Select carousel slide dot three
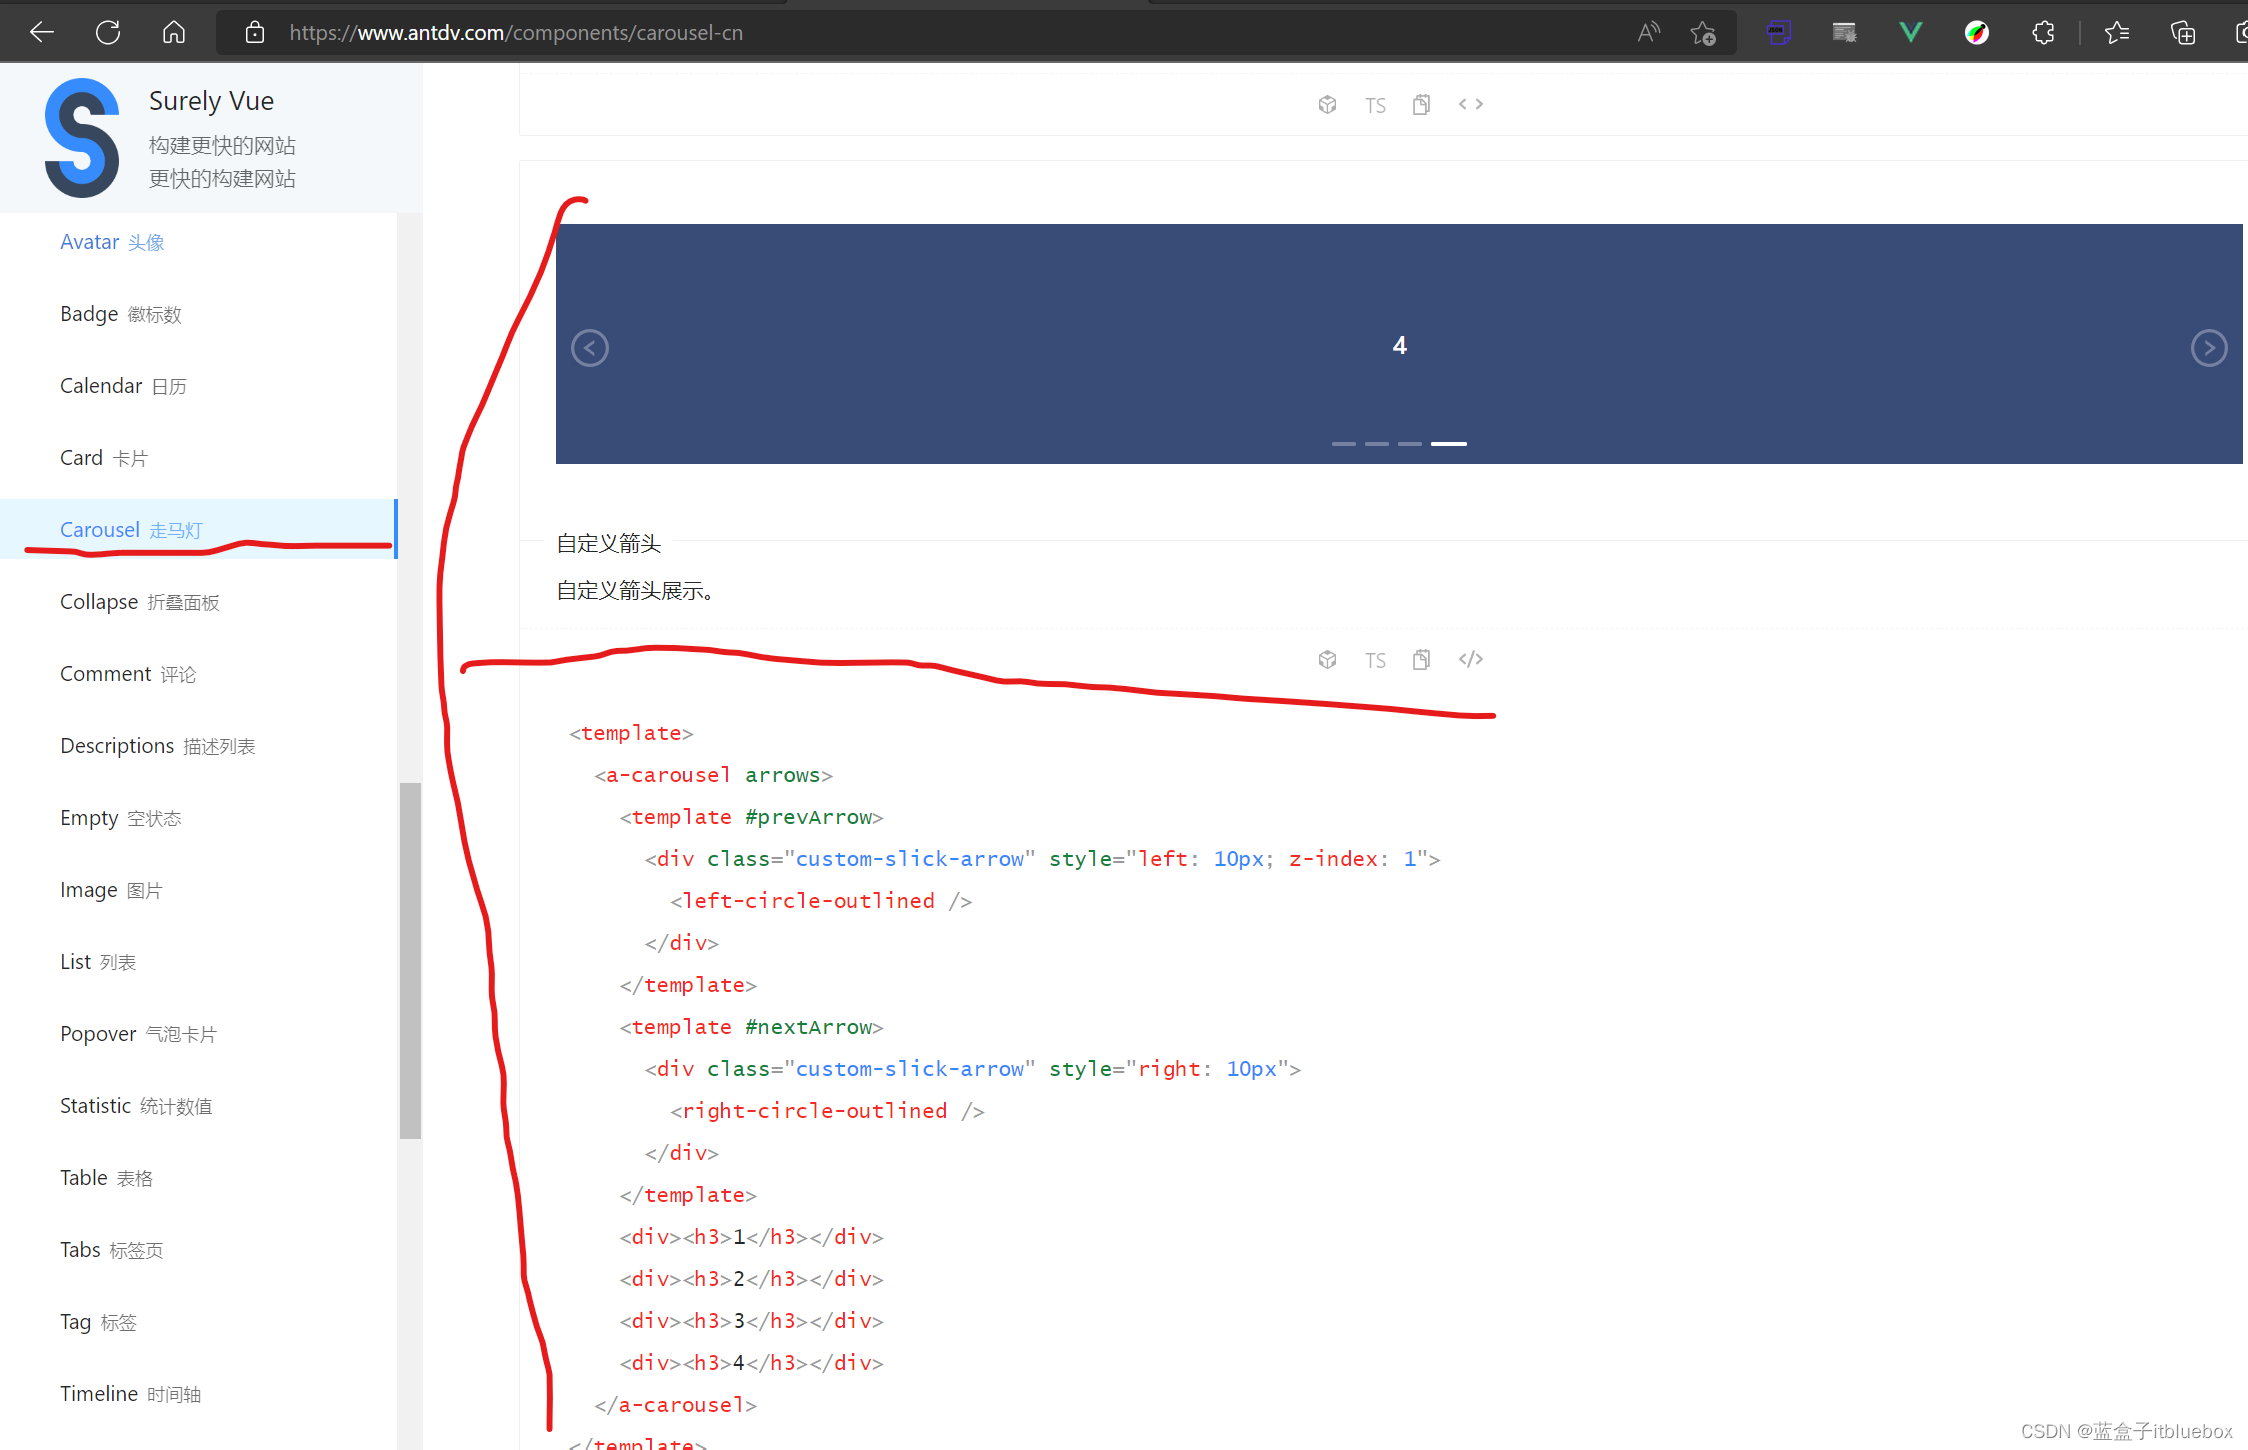 pos(1409,443)
